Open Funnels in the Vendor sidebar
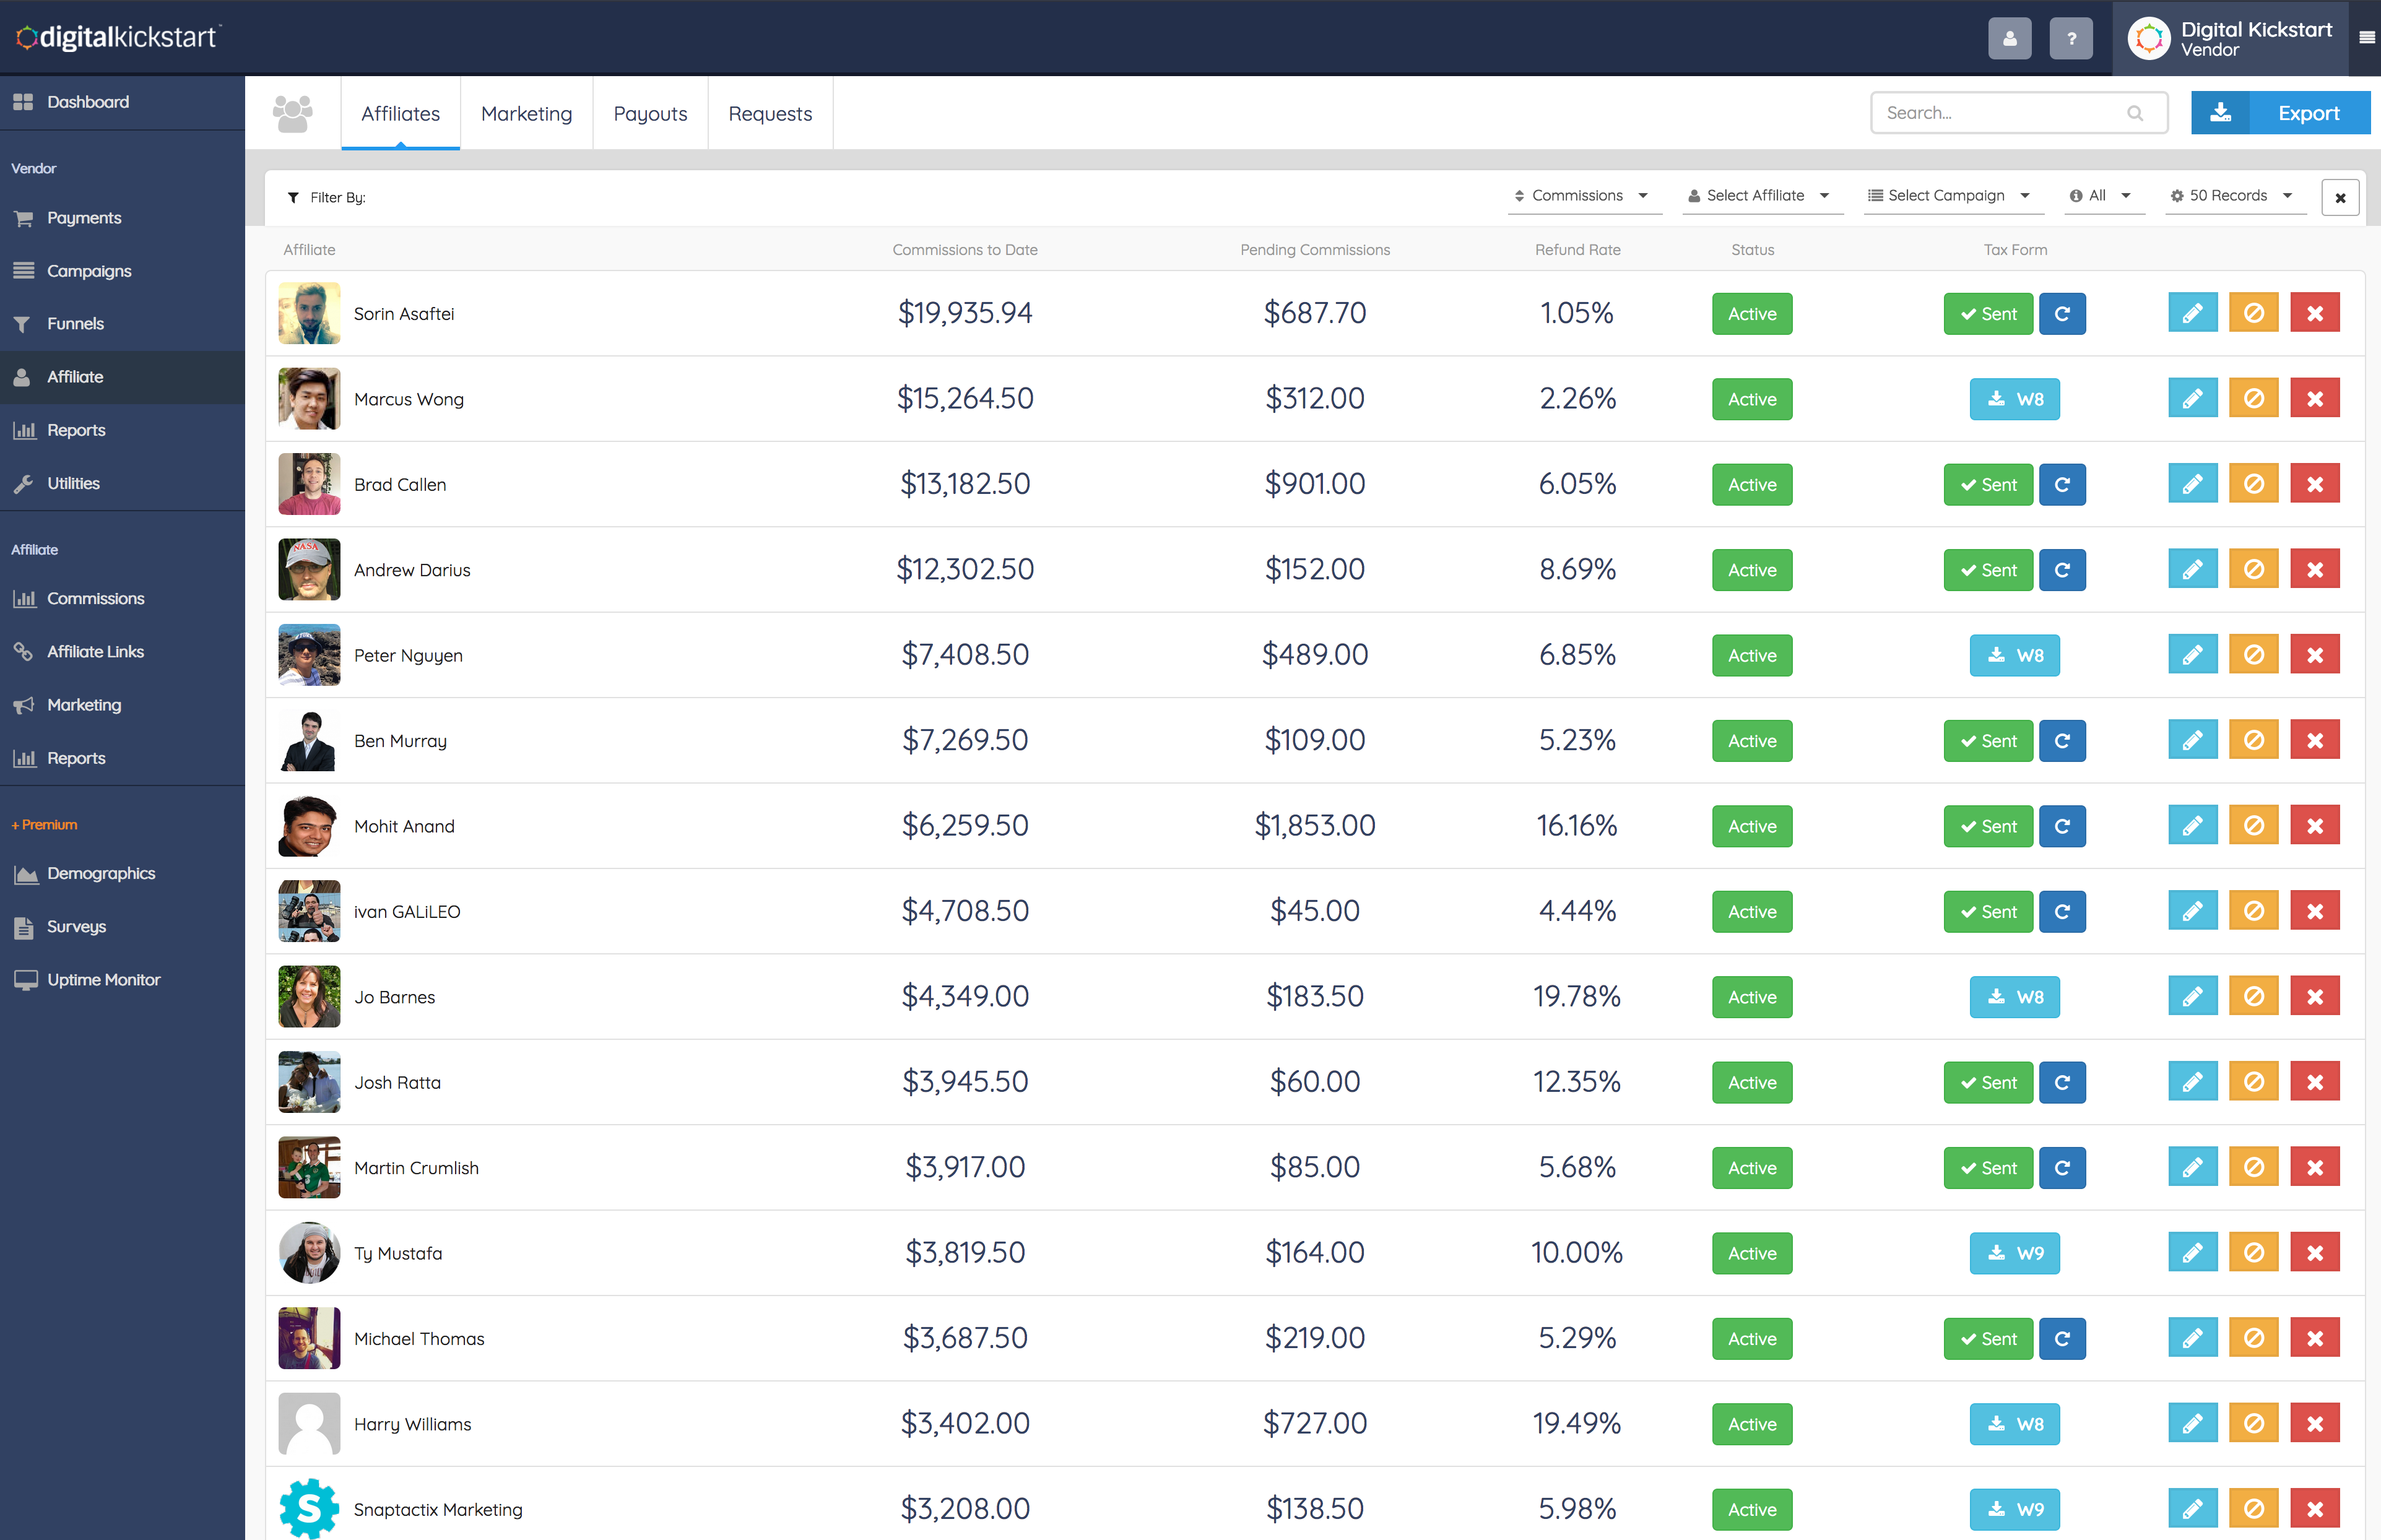2381x1540 pixels. tap(75, 324)
